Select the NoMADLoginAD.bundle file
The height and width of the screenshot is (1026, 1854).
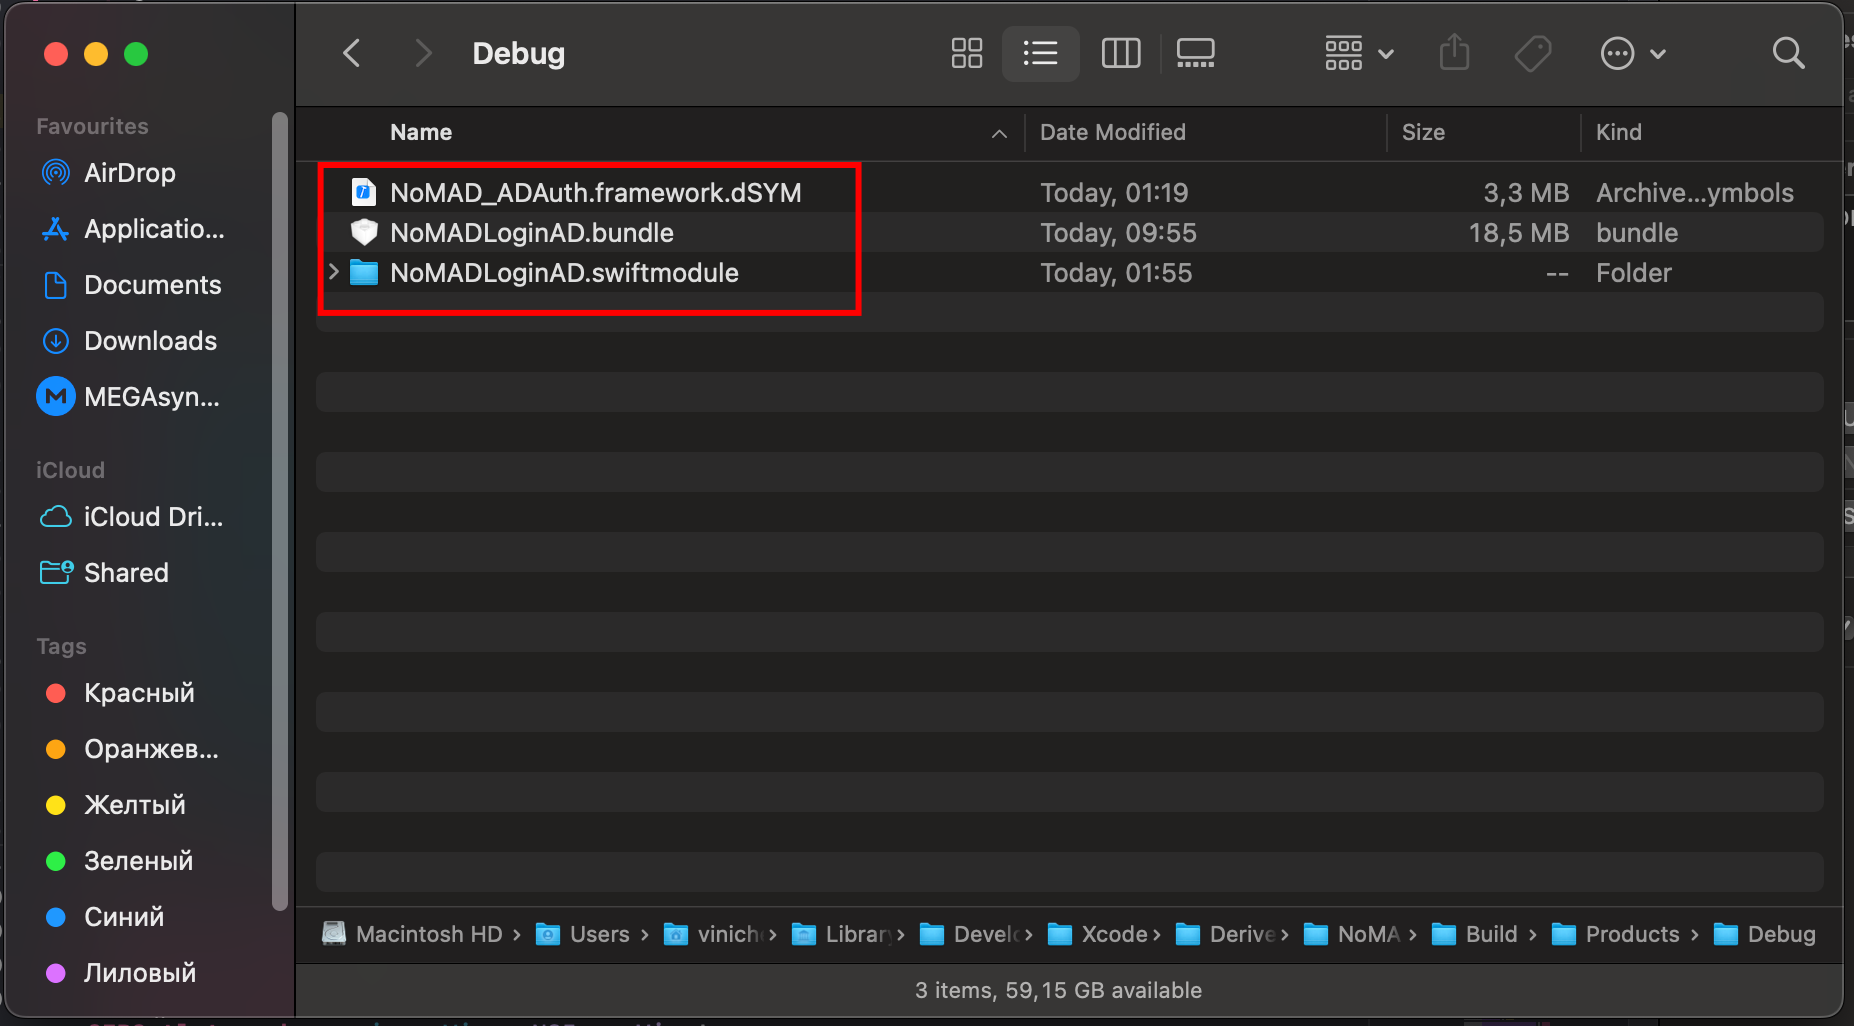(x=531, y=233)
